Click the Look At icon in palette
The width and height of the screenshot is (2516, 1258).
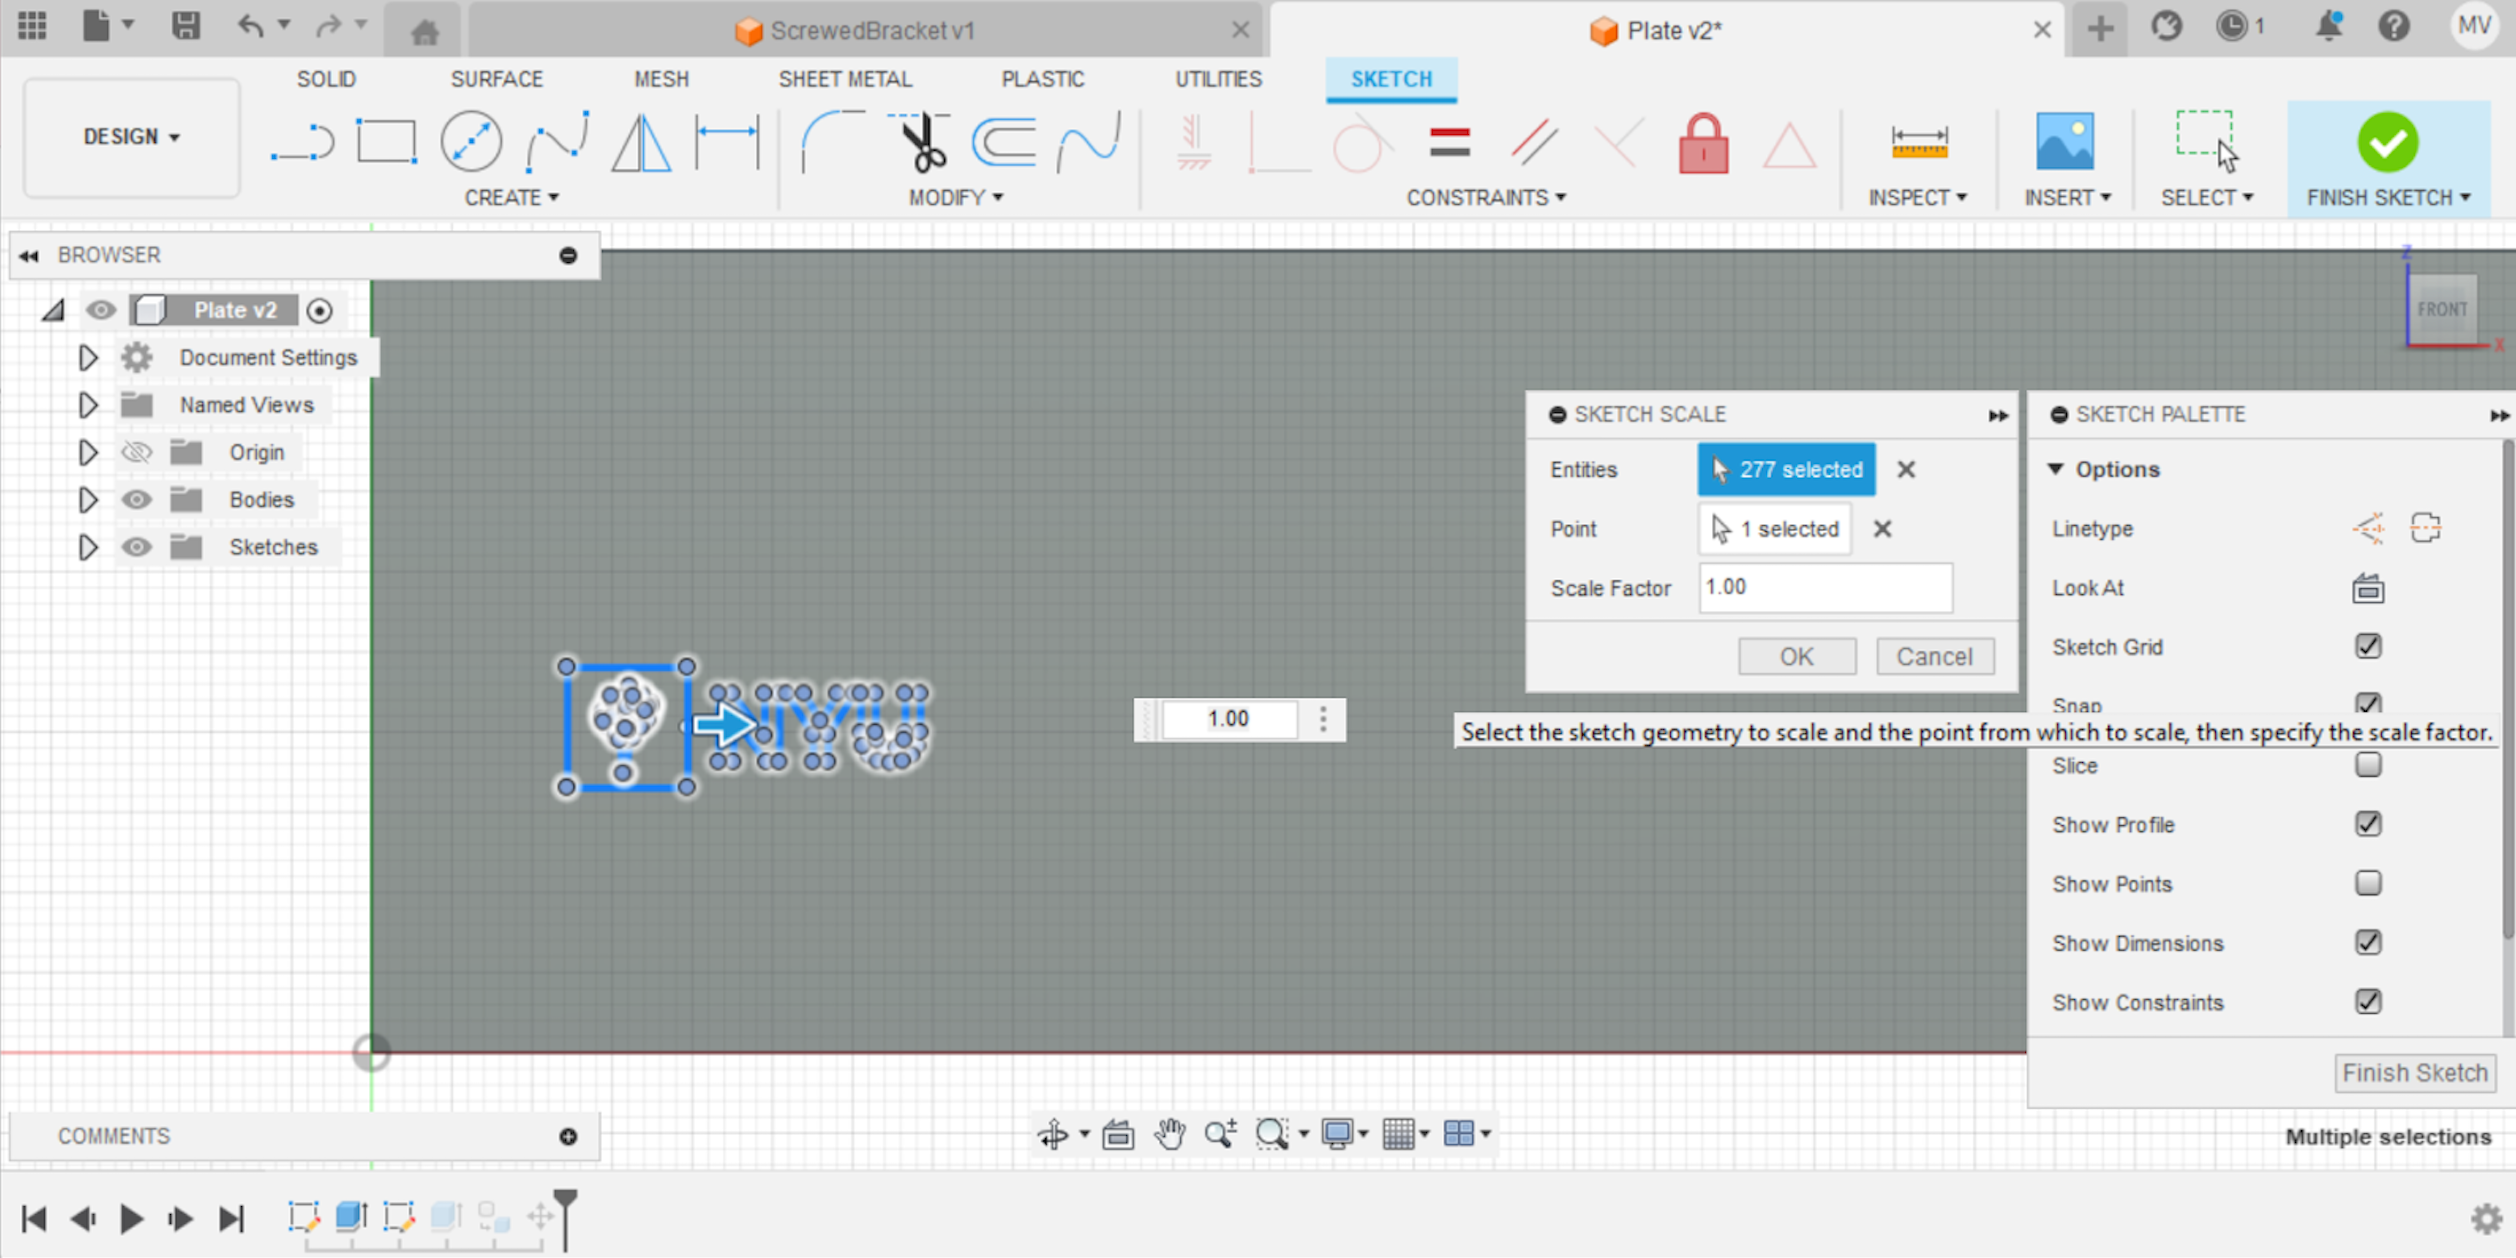coord(2367,588)
